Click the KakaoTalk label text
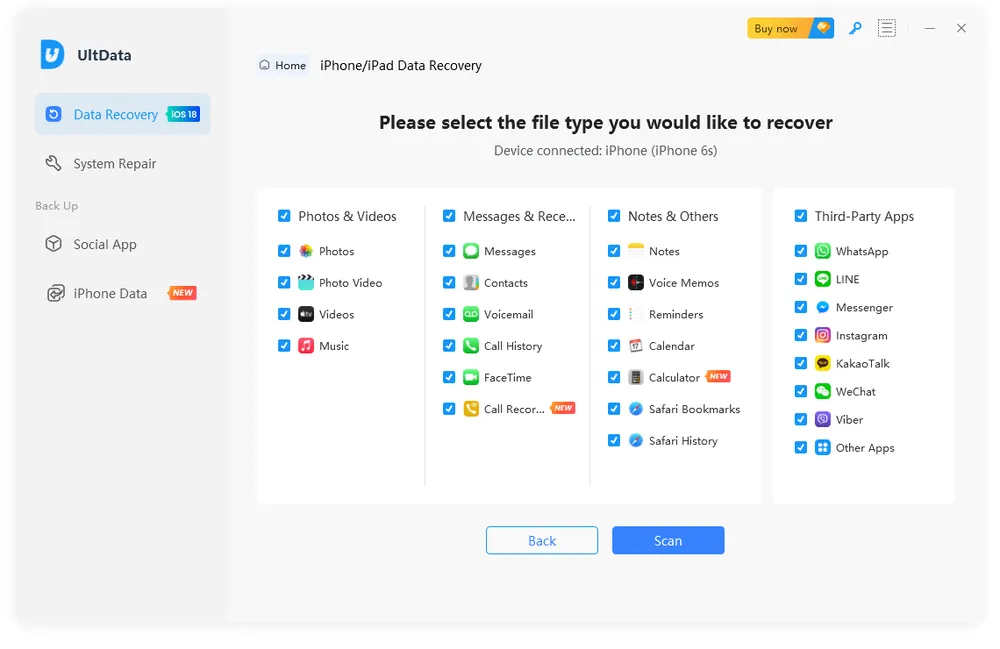This screenshot has width=1000, height=649. tap(863, 363)
